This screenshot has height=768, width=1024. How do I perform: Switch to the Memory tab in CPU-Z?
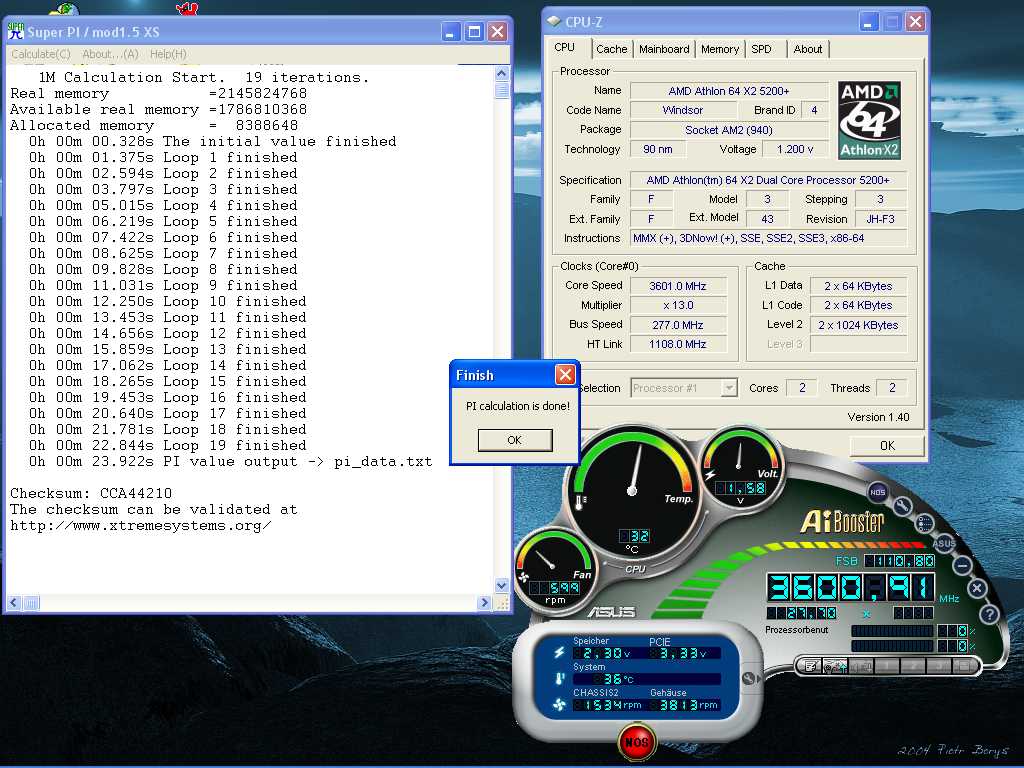pos(720,49)
